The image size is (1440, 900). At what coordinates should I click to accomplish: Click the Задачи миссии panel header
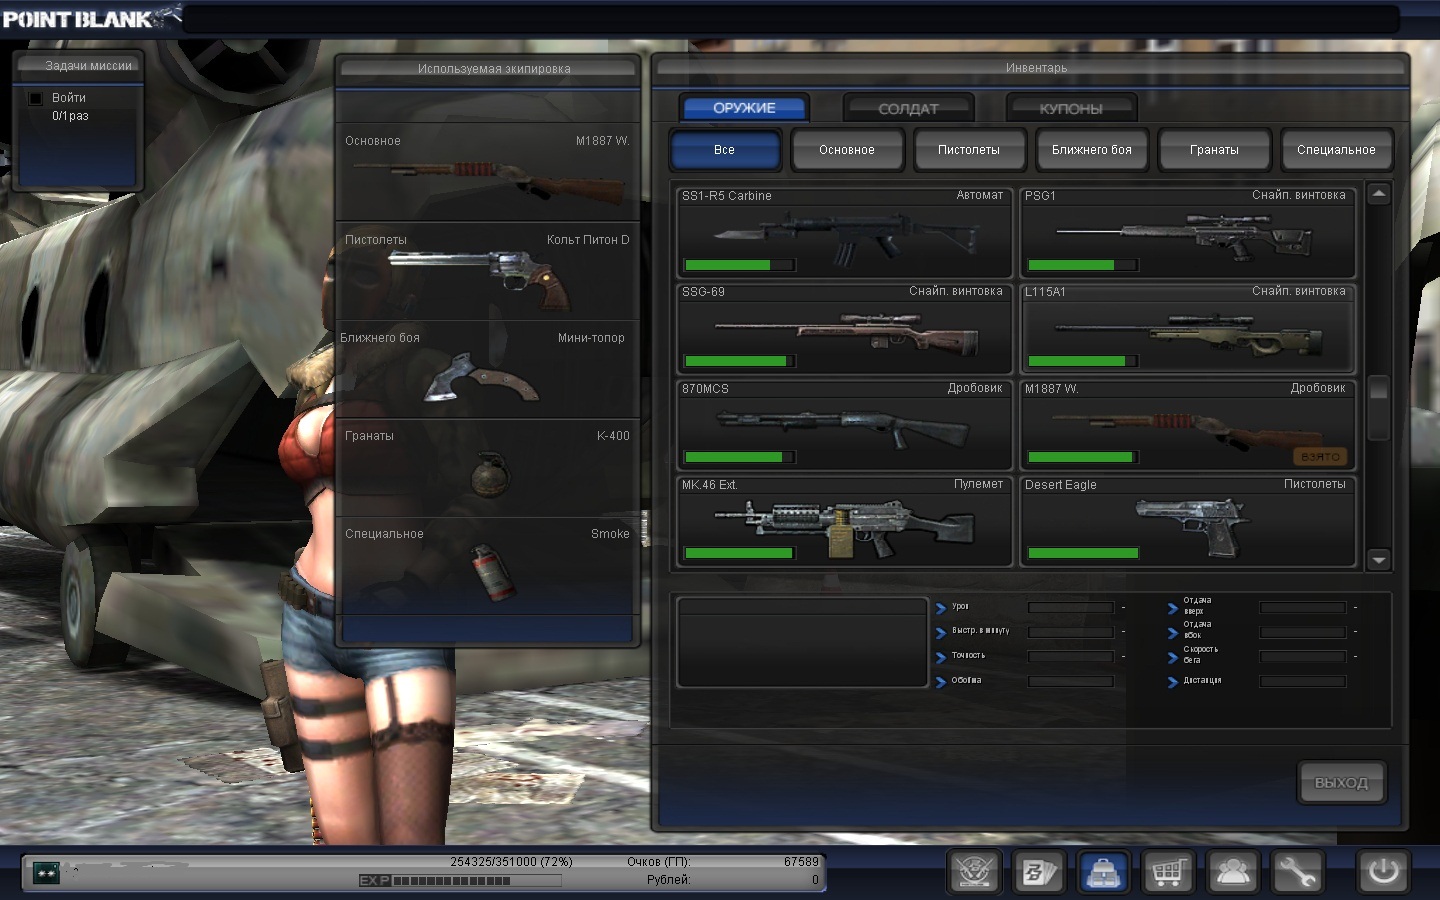88,66
